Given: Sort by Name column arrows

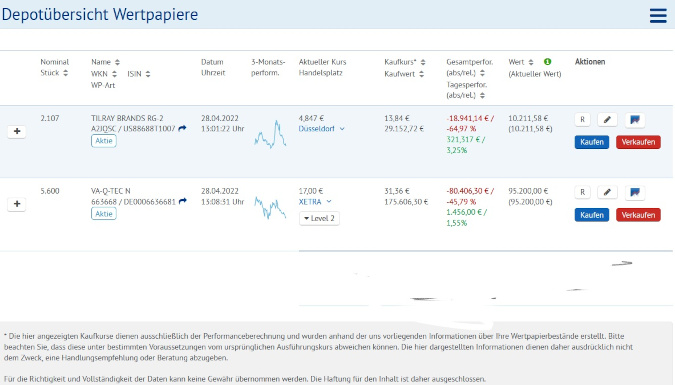Looking at the screenshot, I should pyautogui.click(x=117, y=62).
